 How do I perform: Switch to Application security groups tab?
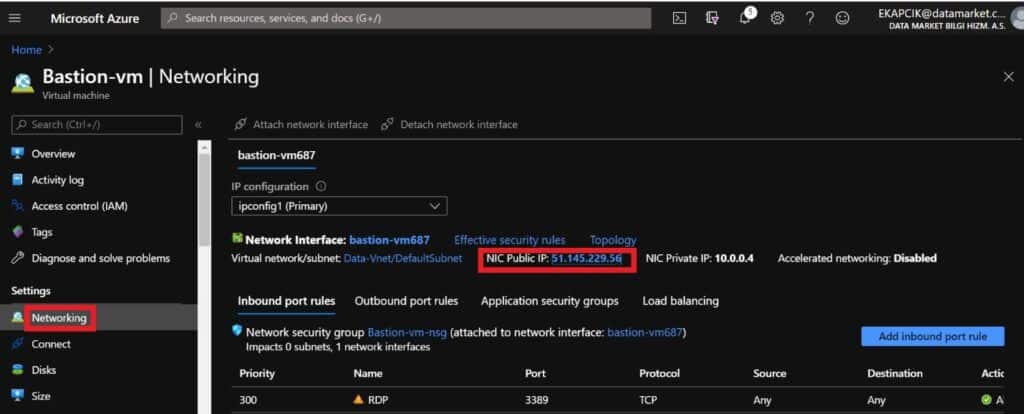(x=550, y=301)
